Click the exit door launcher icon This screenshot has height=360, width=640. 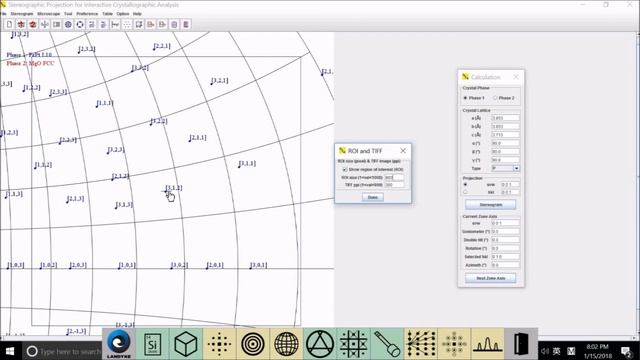pyautogui.click(x=521, y=344)
